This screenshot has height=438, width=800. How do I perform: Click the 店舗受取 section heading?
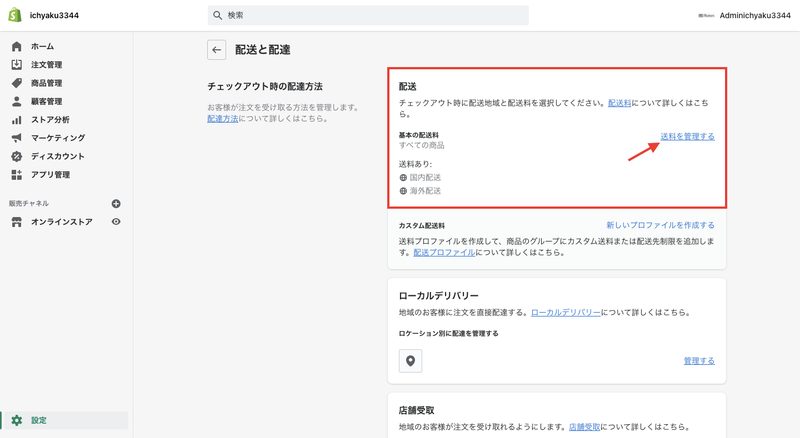point(416,410)
